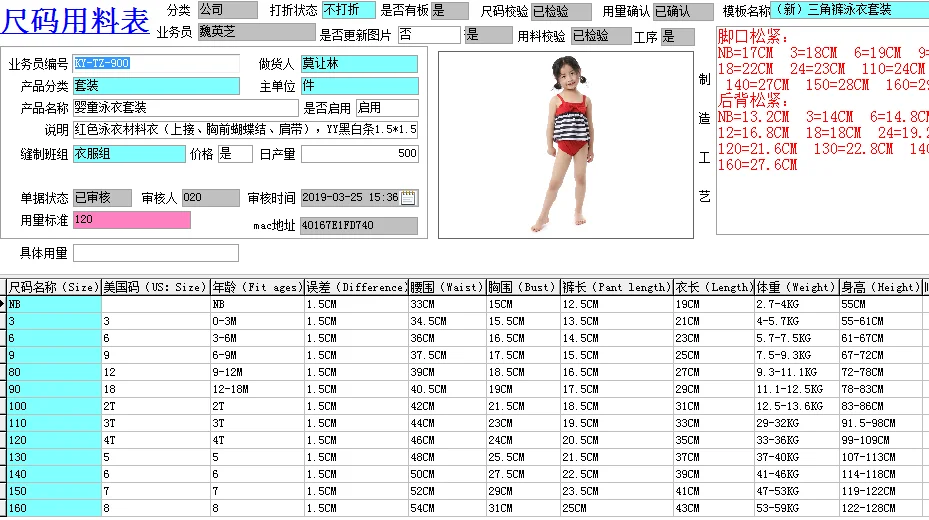This screenshot has height=520, width=929.
Task: Click the height cell 91.5-98CM
Action: click(x=881, y=423)
